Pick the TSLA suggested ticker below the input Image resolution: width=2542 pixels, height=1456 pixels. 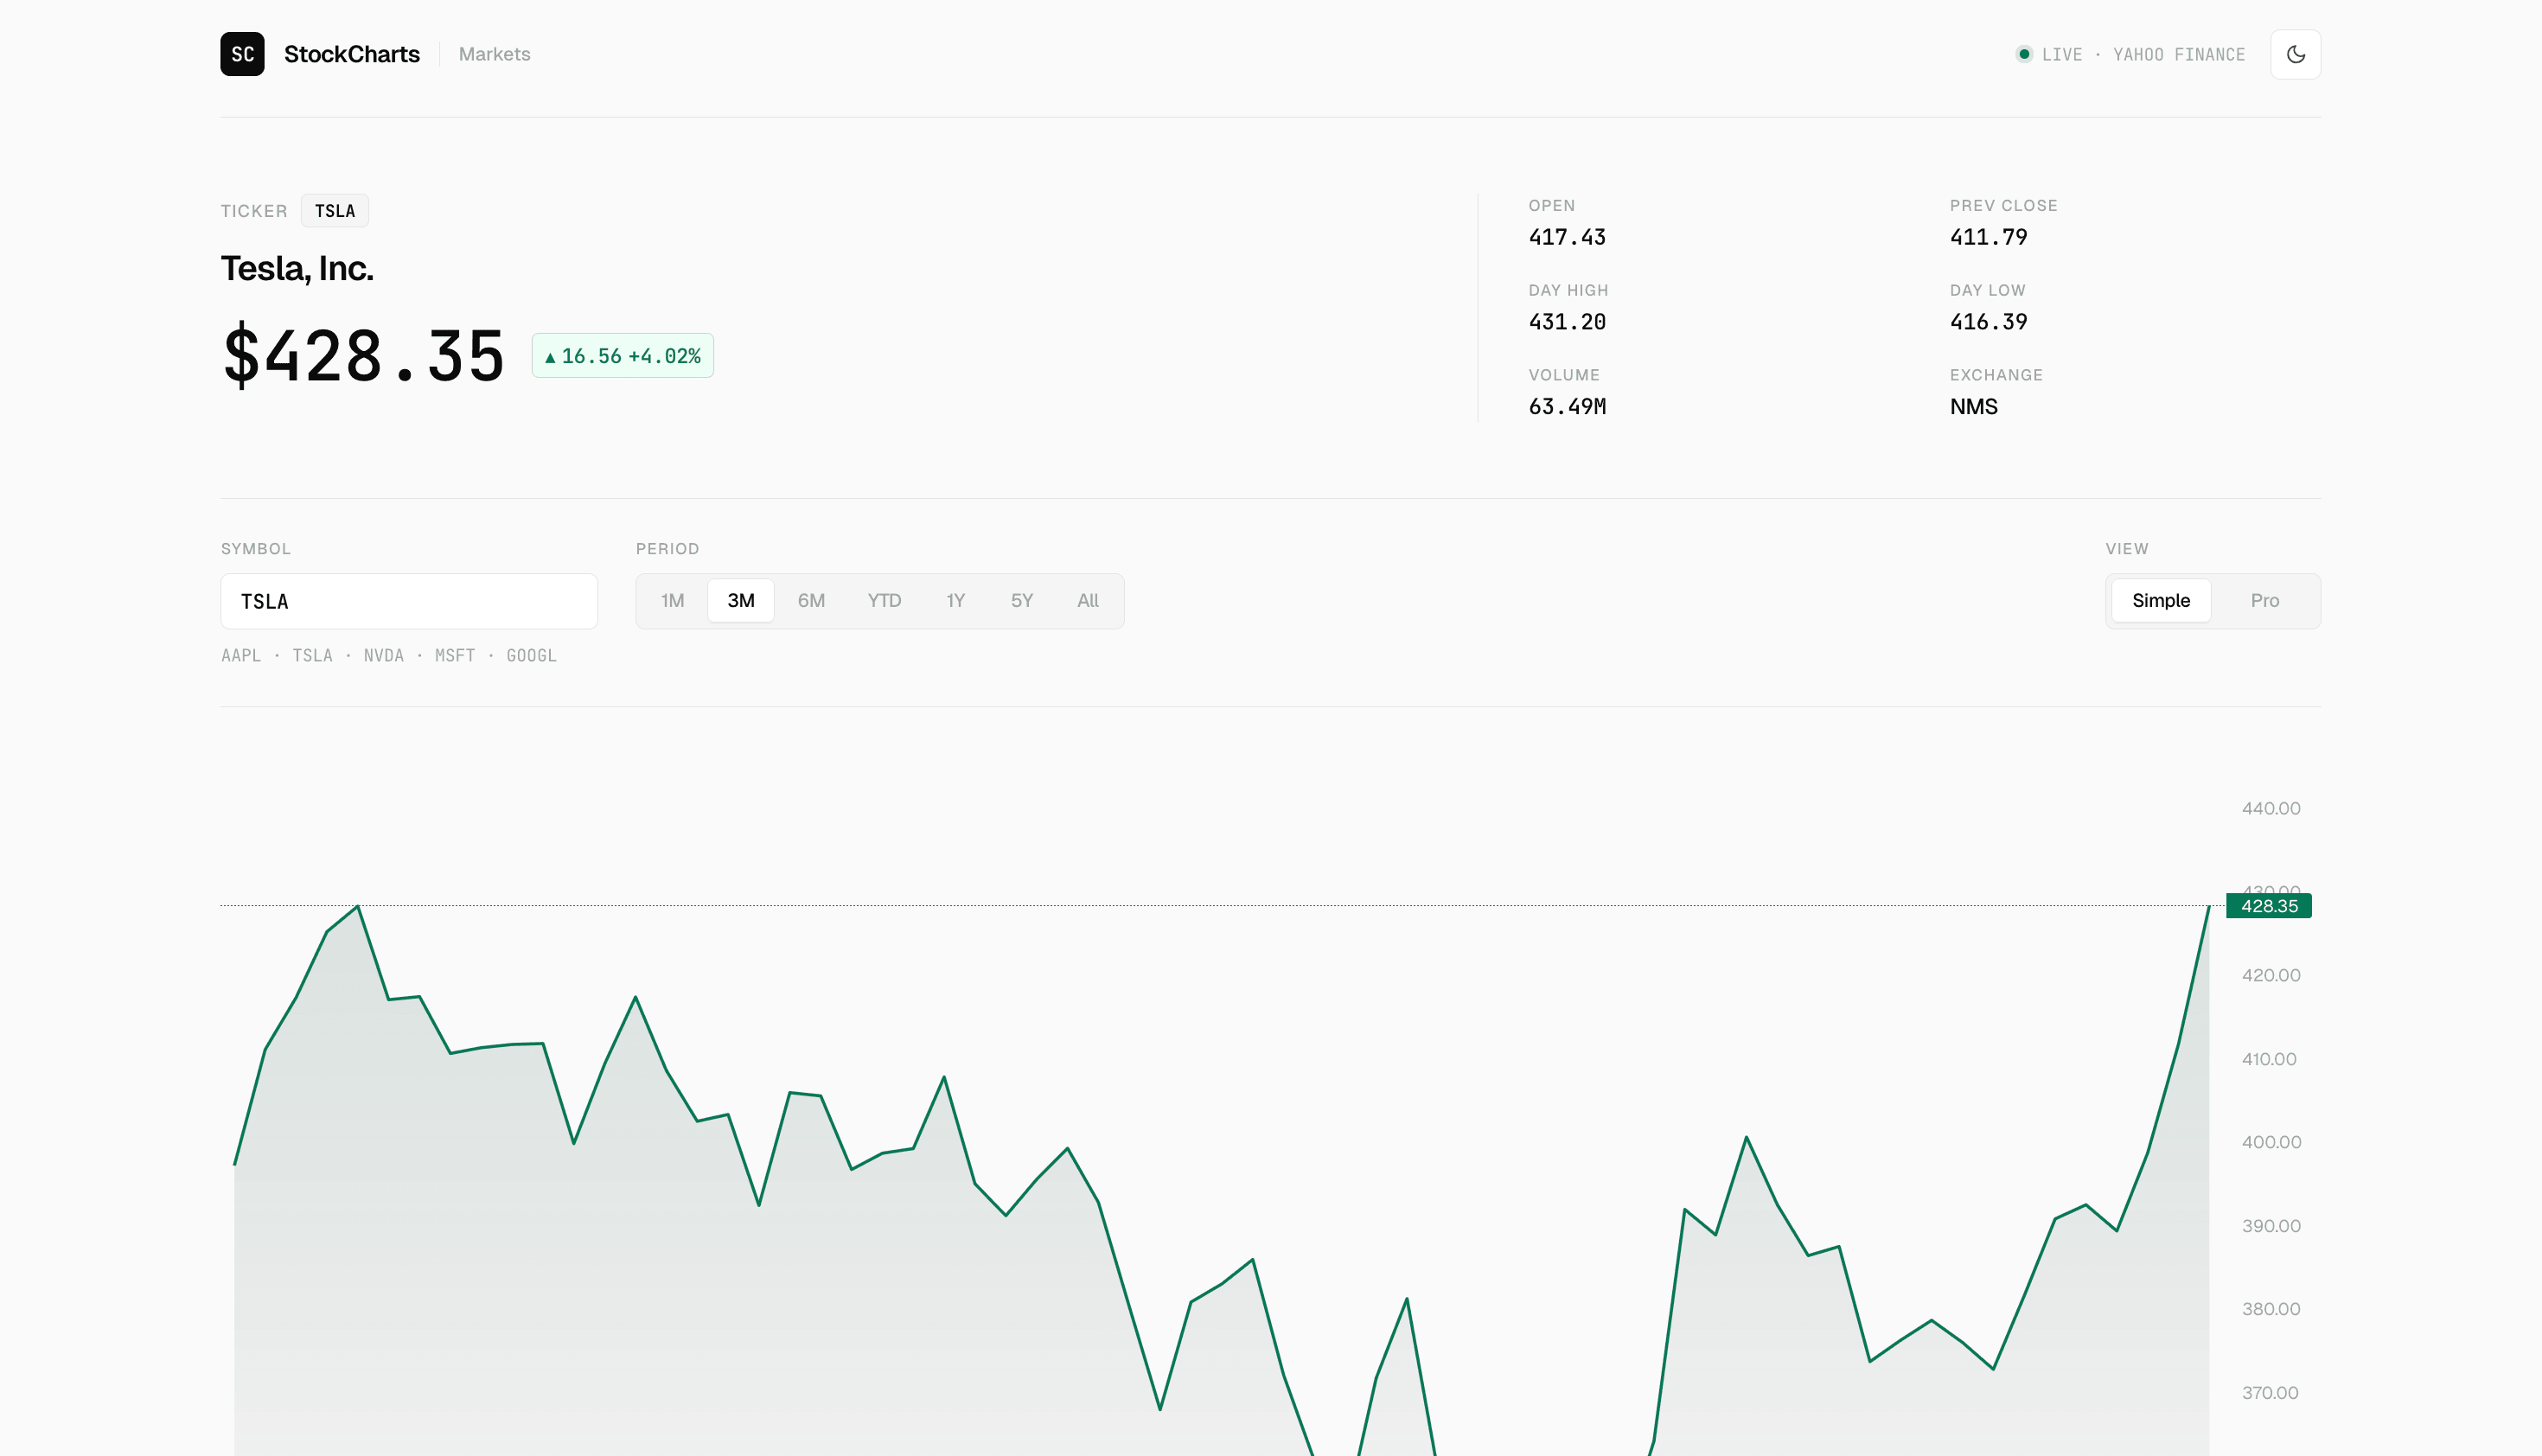[312, 655]
